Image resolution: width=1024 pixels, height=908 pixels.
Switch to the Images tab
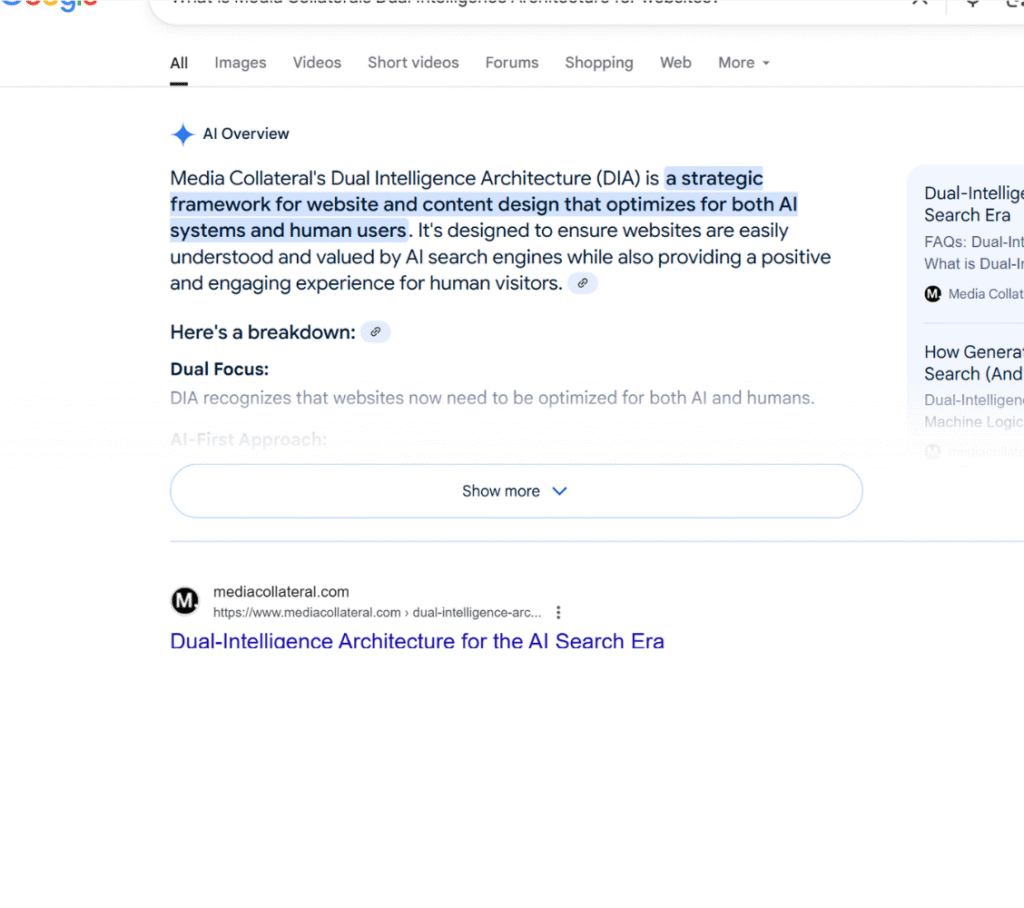[240, 63]
